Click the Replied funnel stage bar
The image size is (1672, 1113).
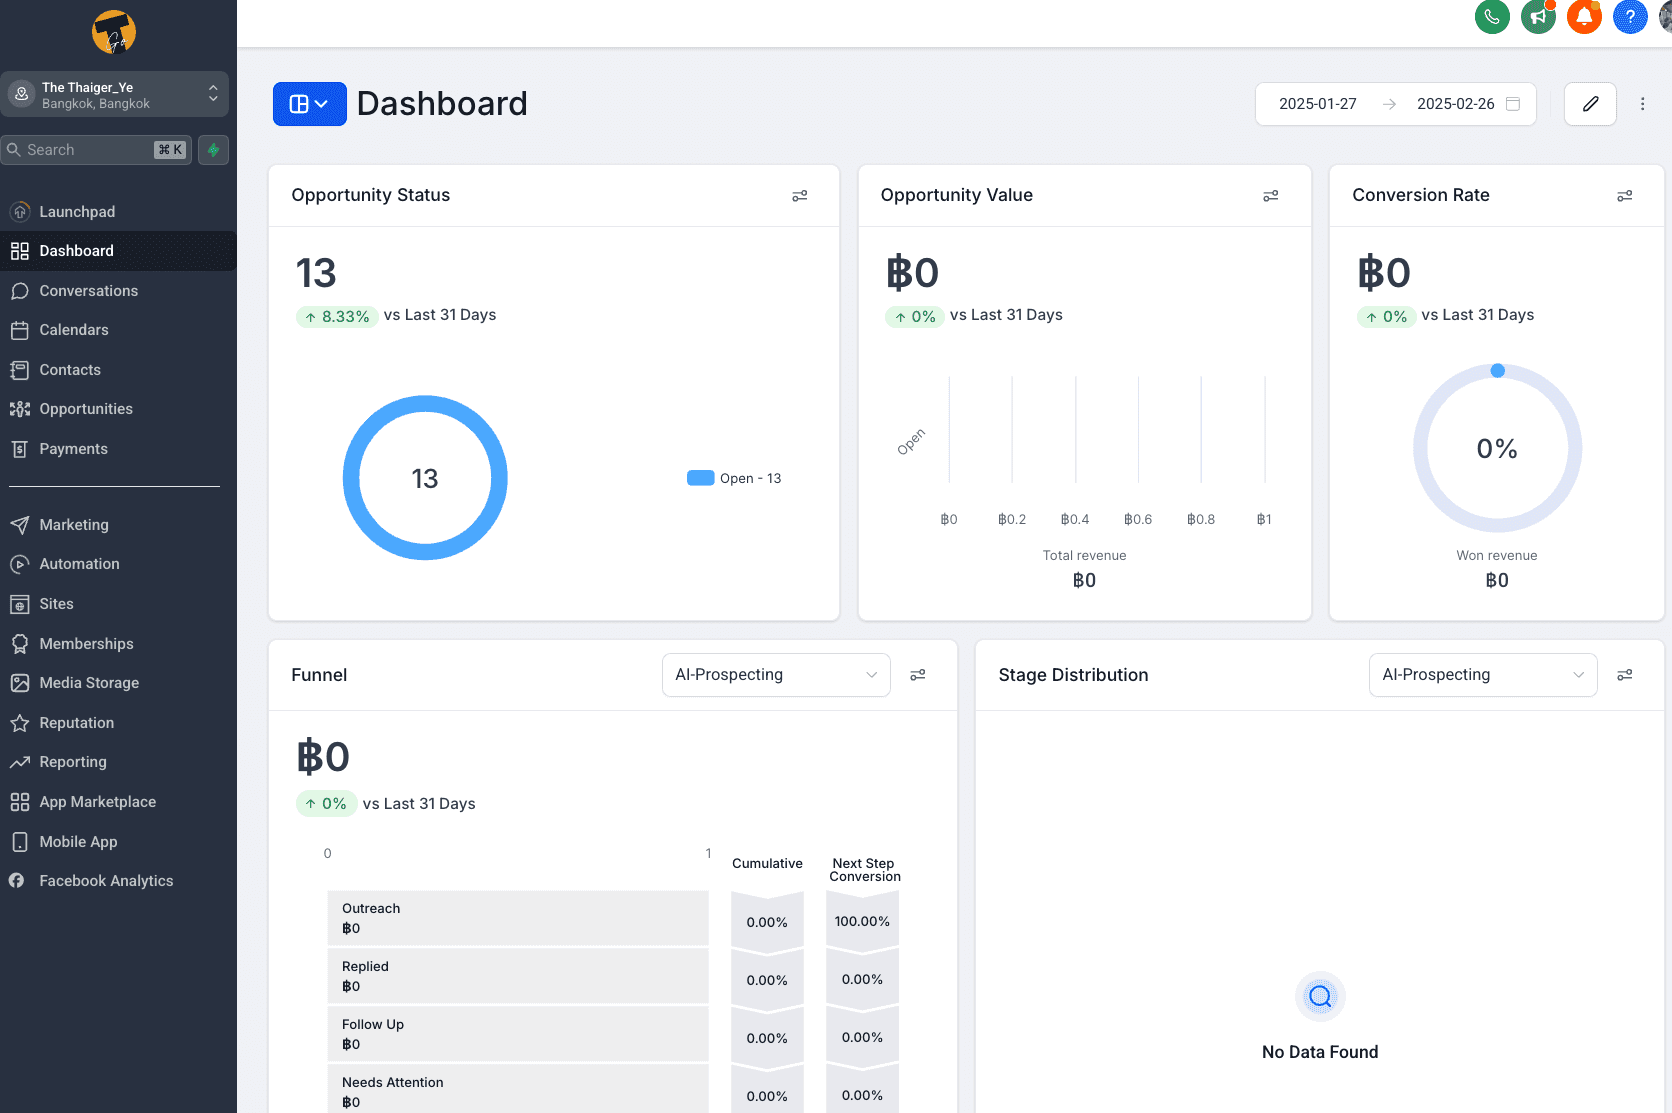click(518, 976)
